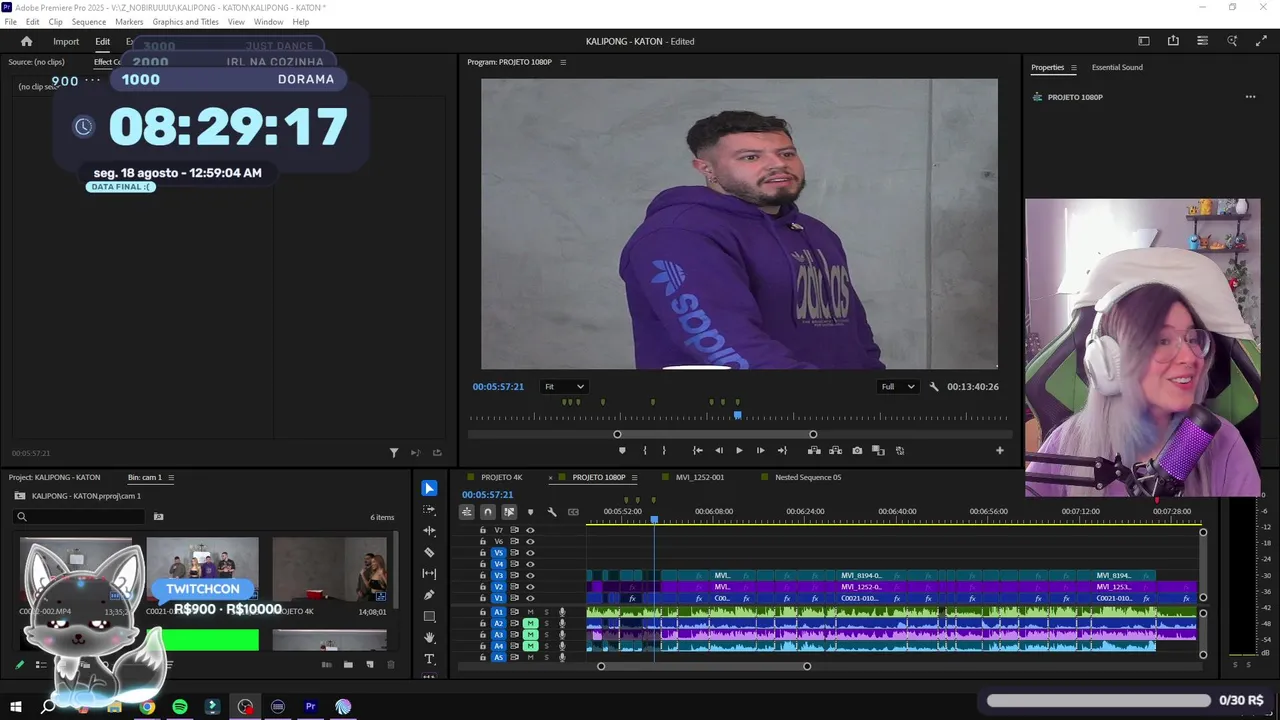The height and width of the screenshot is (720, 1280).
Task: Switch to the Import tab
Action: 66,42
